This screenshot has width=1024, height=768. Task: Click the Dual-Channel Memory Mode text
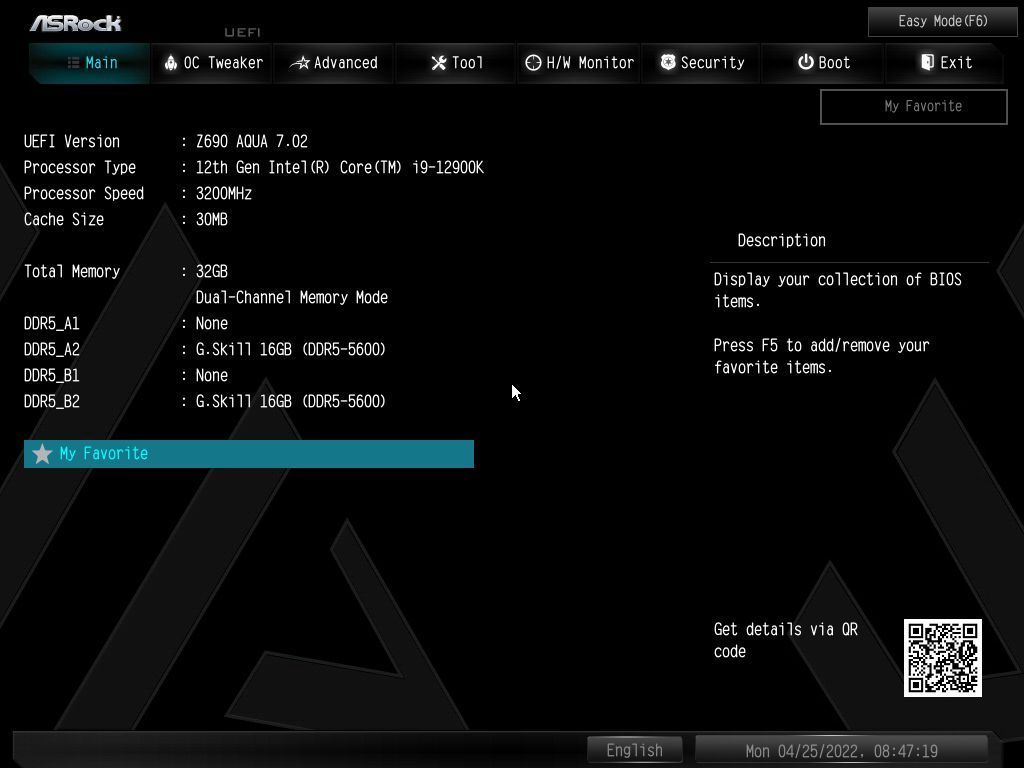pos(292,298)
